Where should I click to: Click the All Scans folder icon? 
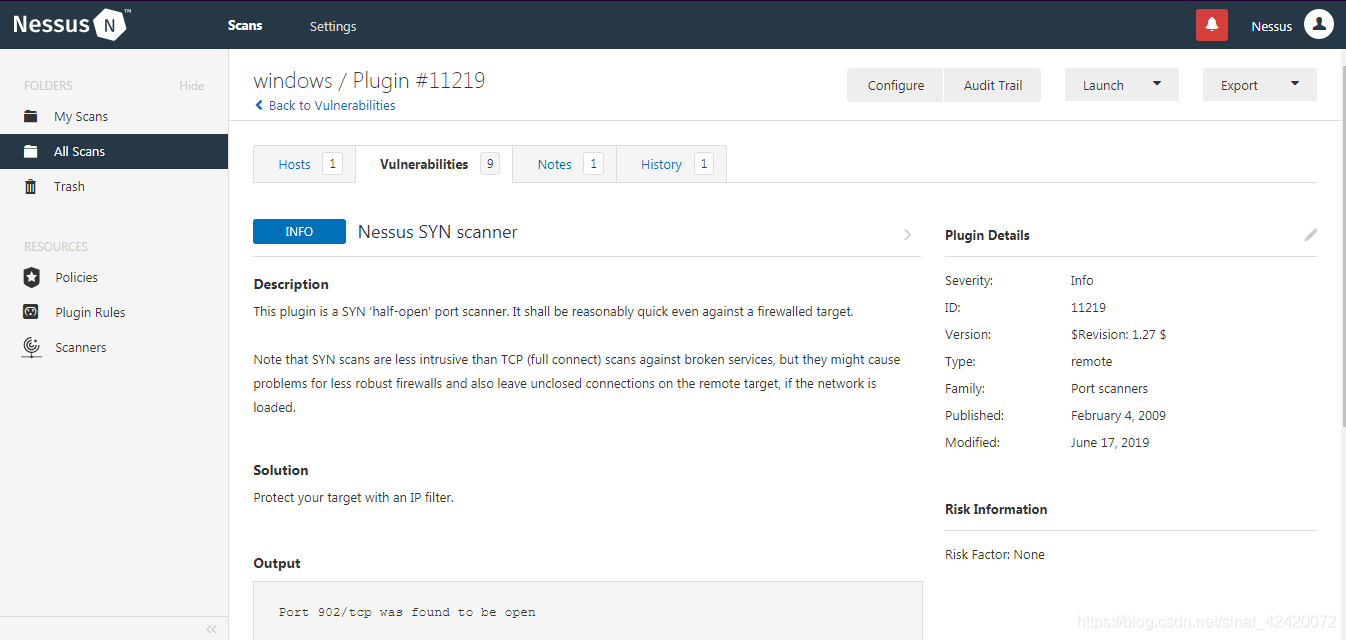point(31,151)
